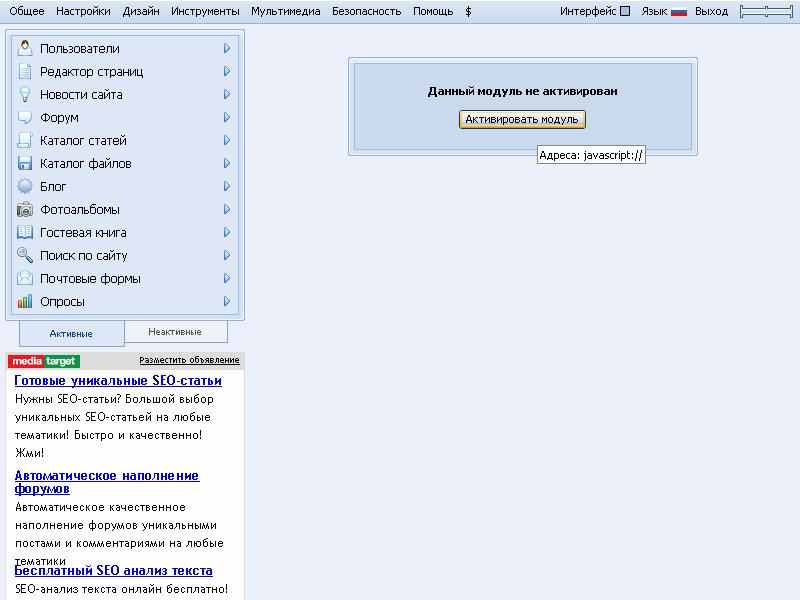Open the Помощь menu
The image size is (800, 600).
[433, 11]
